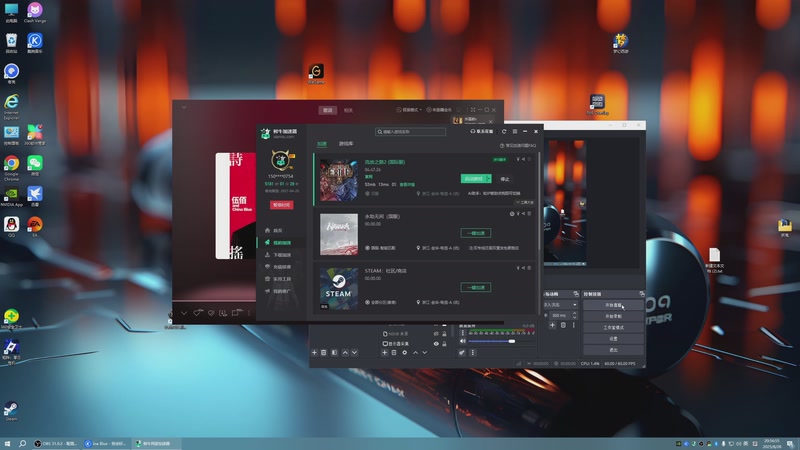
Task: Click the remove scene trash icon in OBS
Action: pyautogui.click(x=323, y=353)
